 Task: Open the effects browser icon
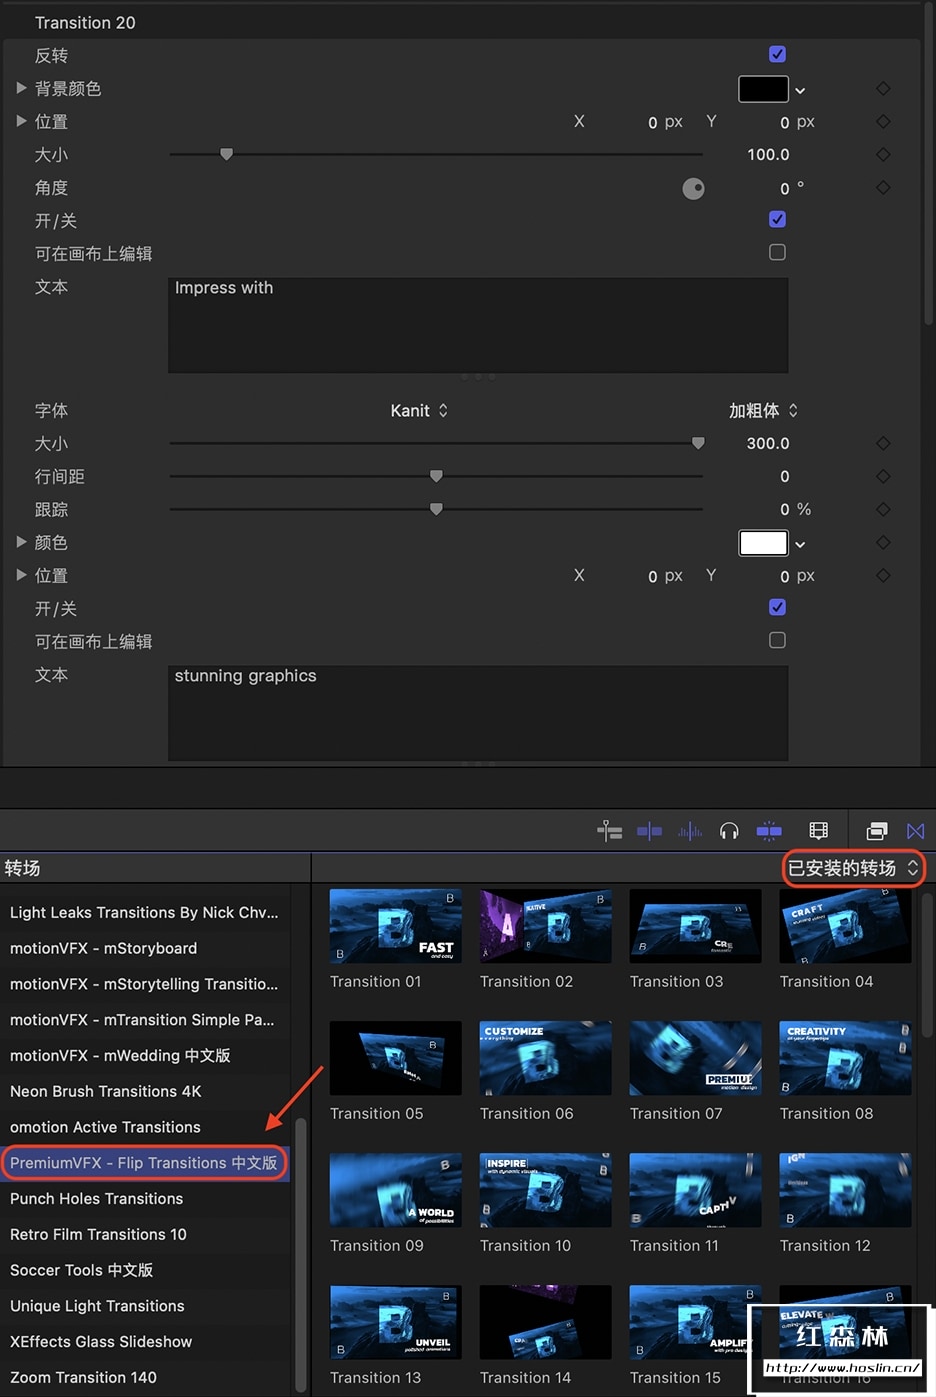(x=877, y=831)
